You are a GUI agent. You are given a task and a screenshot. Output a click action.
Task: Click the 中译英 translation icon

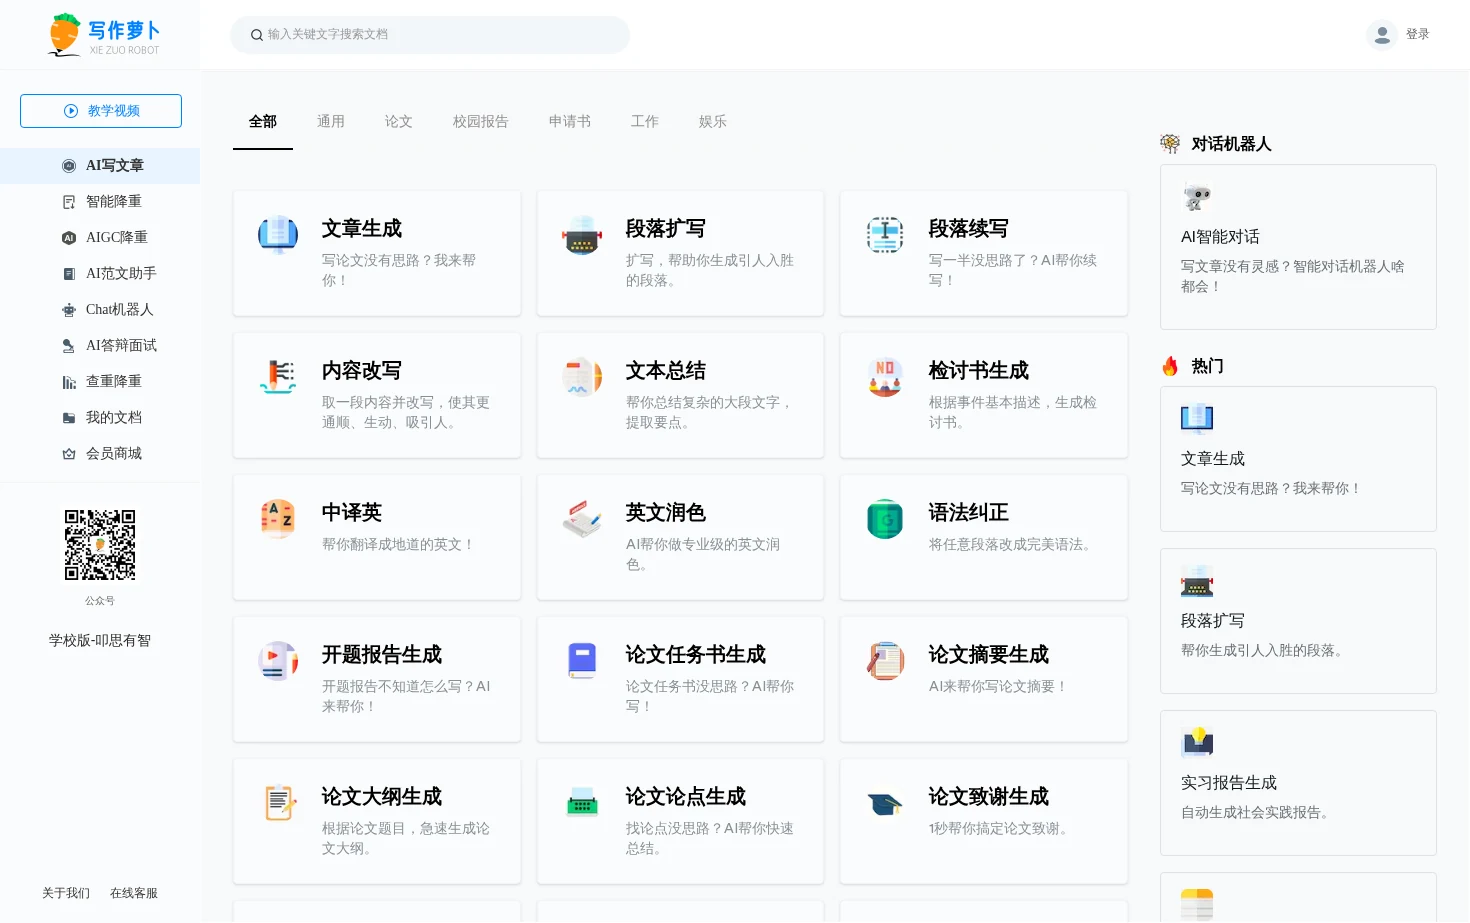coord(278,519)
